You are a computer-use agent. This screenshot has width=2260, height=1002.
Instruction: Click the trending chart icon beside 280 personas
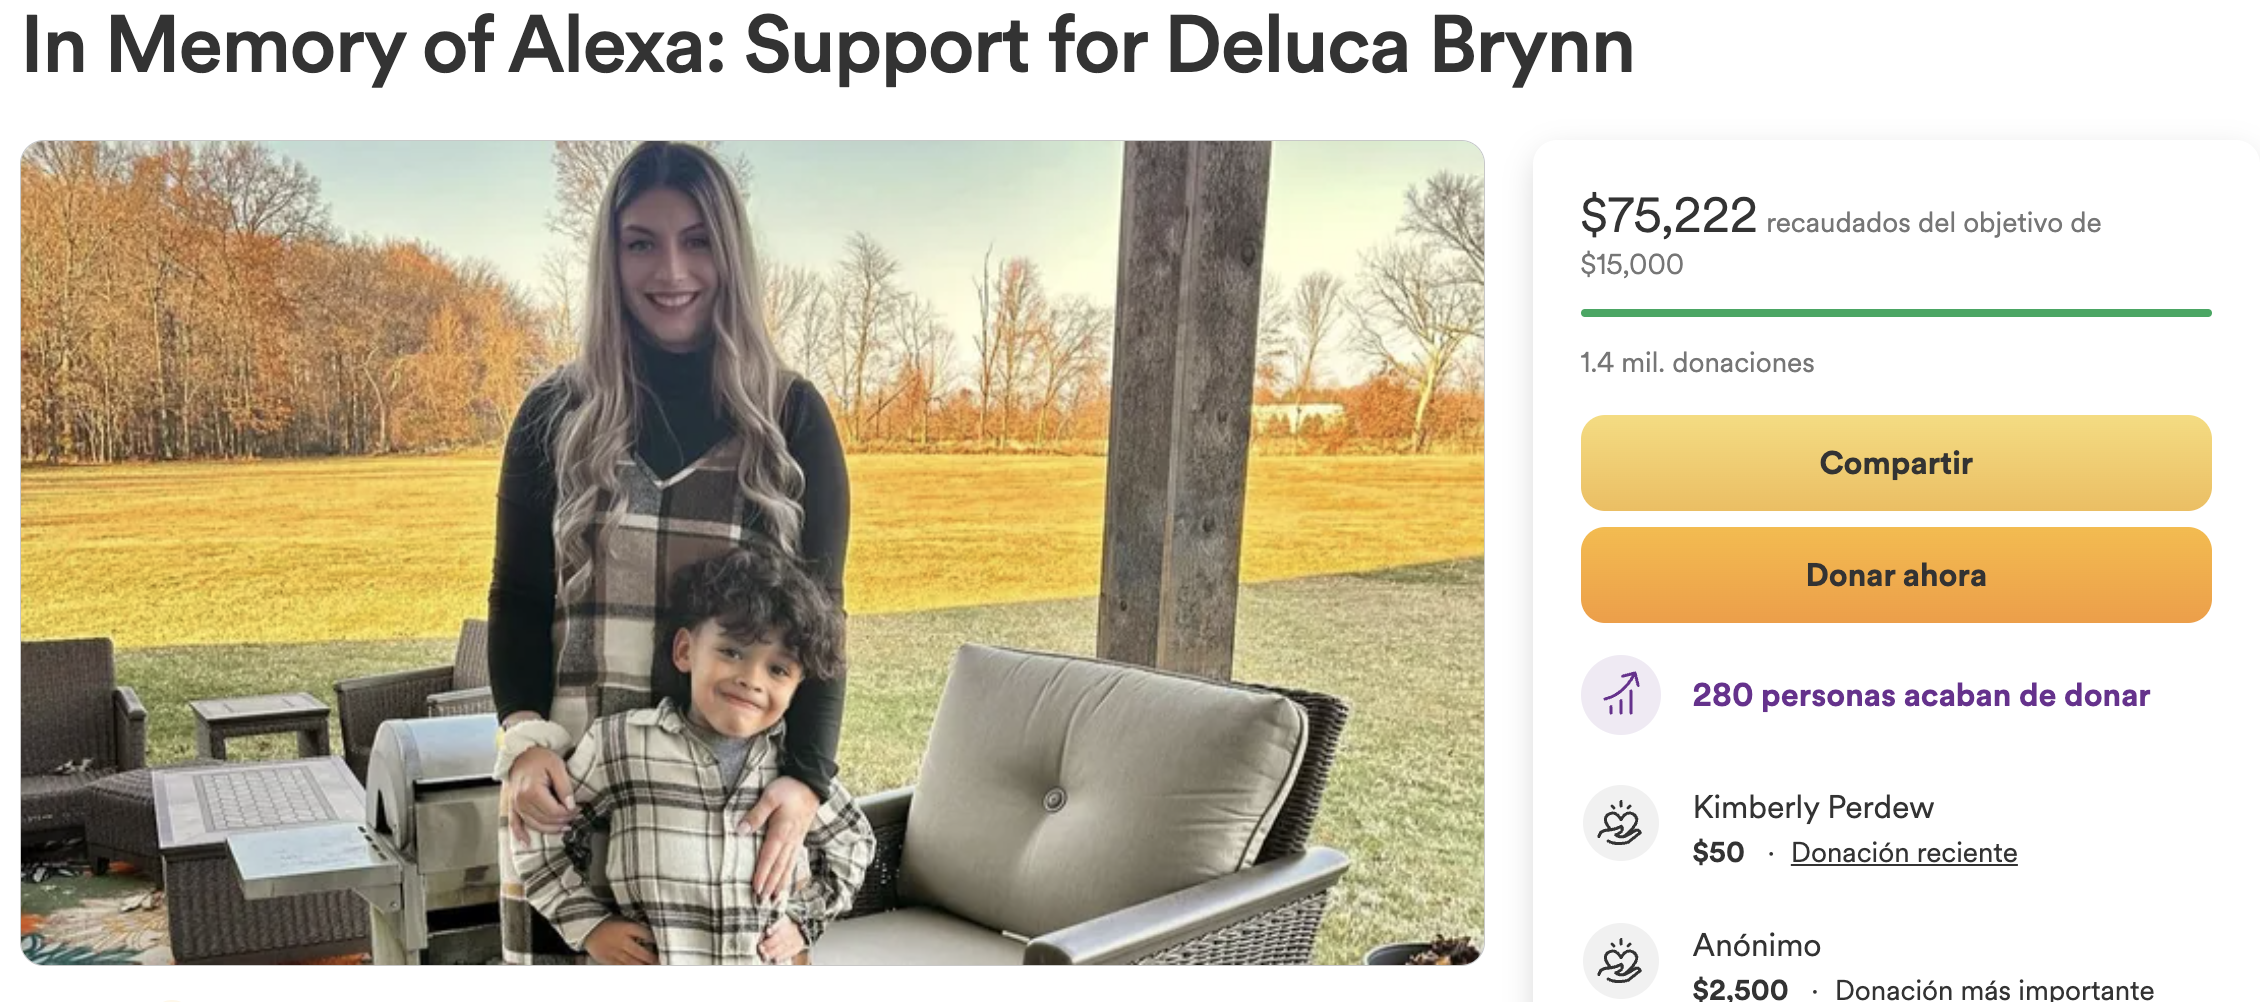1621,695
